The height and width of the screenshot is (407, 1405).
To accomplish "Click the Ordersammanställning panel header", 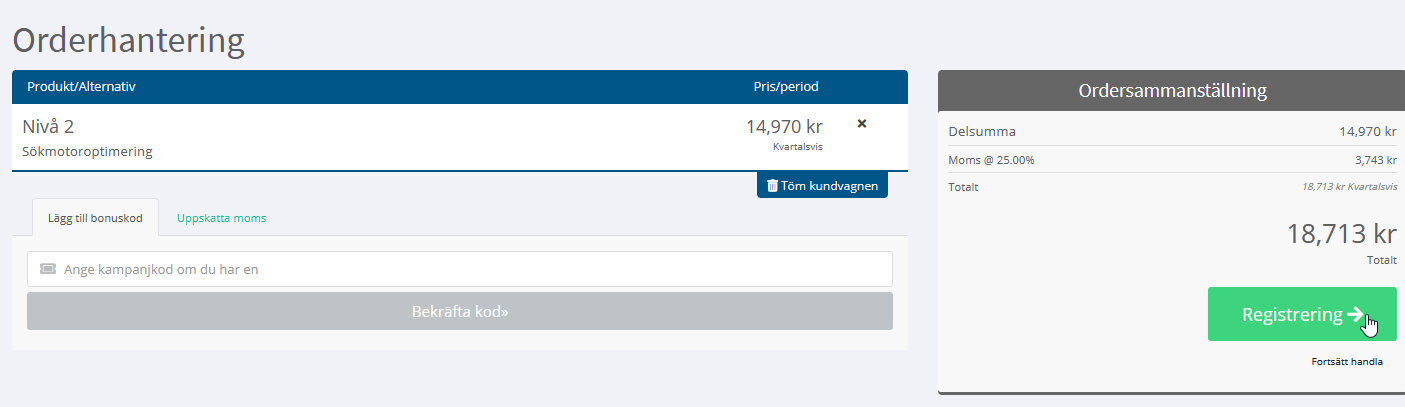I will coord(1172,91).
